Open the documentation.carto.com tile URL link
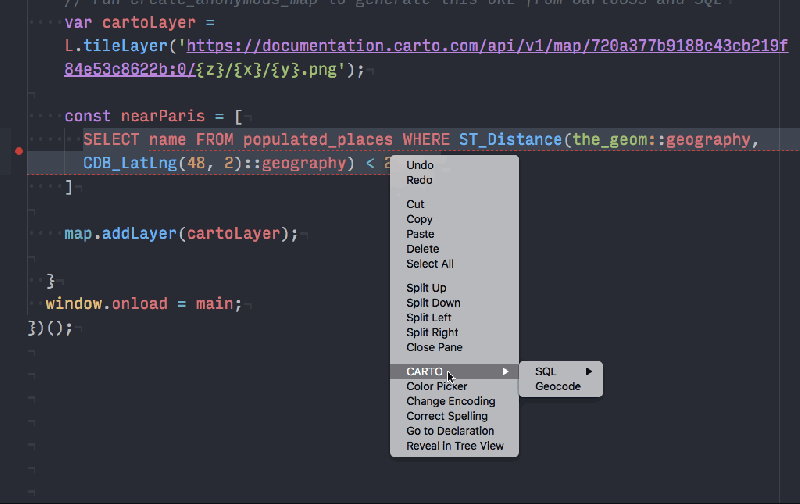Viewport: 800px width, 504px height. 487,46
